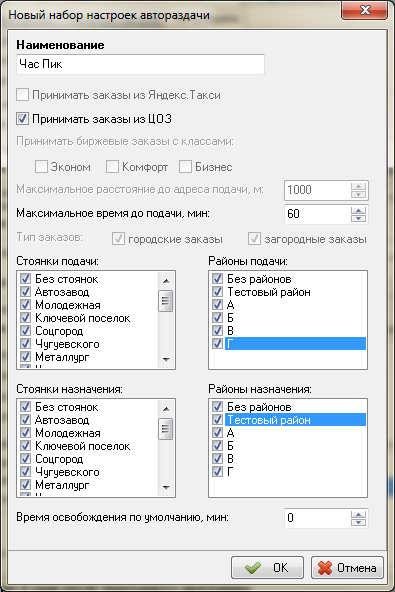Screen dimensions: 395x592
Task: Uncheck Тестовый район in Районы подачи
Action: [x=217, y=292]
